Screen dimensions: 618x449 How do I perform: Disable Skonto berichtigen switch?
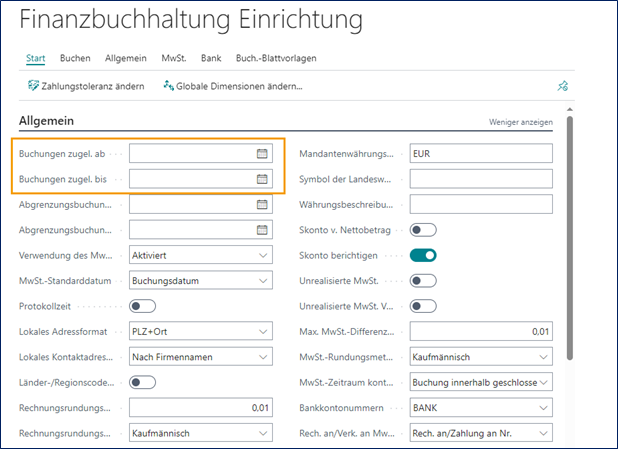(x=423, y=255)
